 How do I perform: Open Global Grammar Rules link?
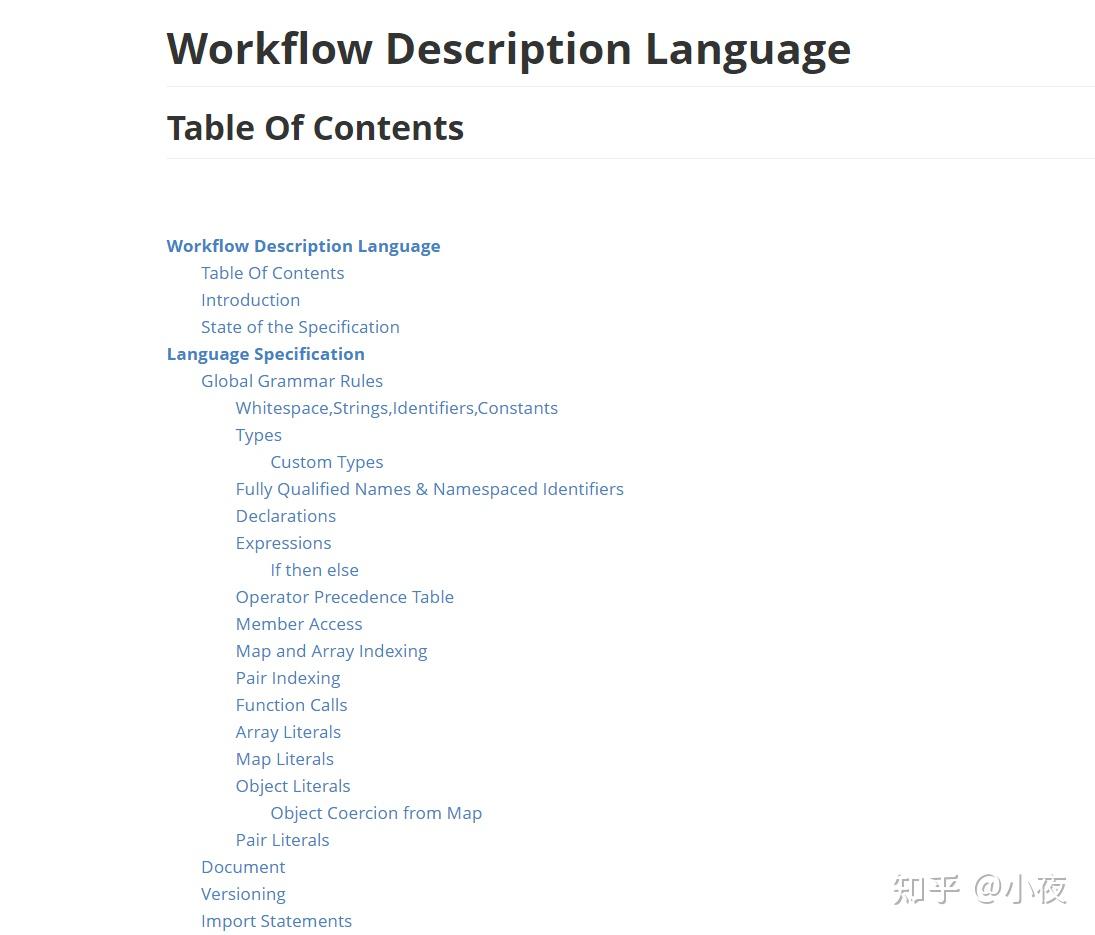292,381
